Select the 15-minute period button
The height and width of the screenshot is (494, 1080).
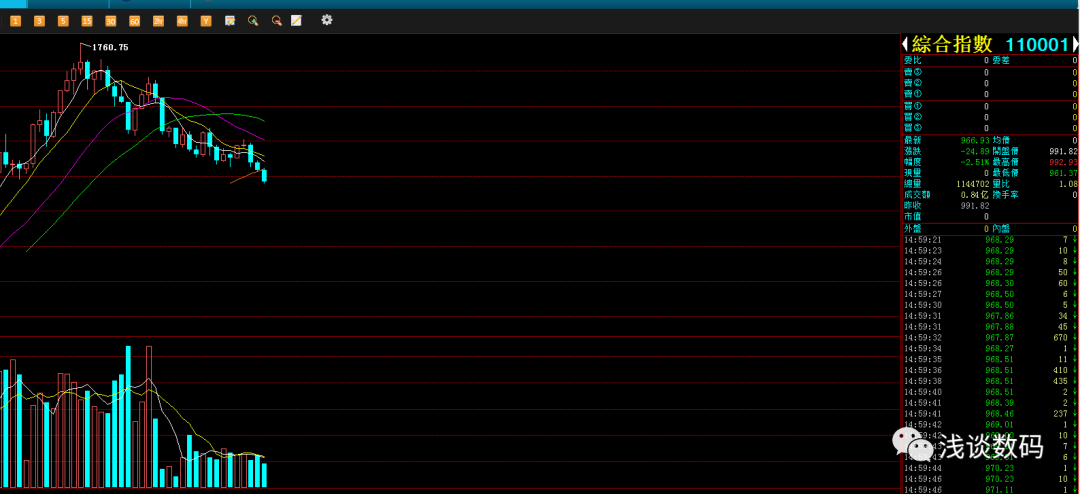(x=87, y=21)
